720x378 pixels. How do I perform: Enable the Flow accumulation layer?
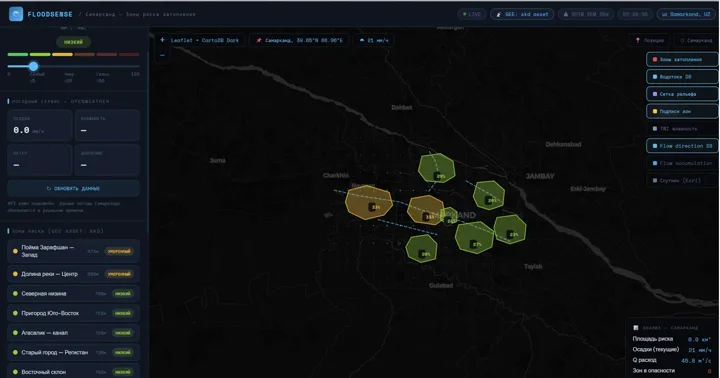(682, 163)
